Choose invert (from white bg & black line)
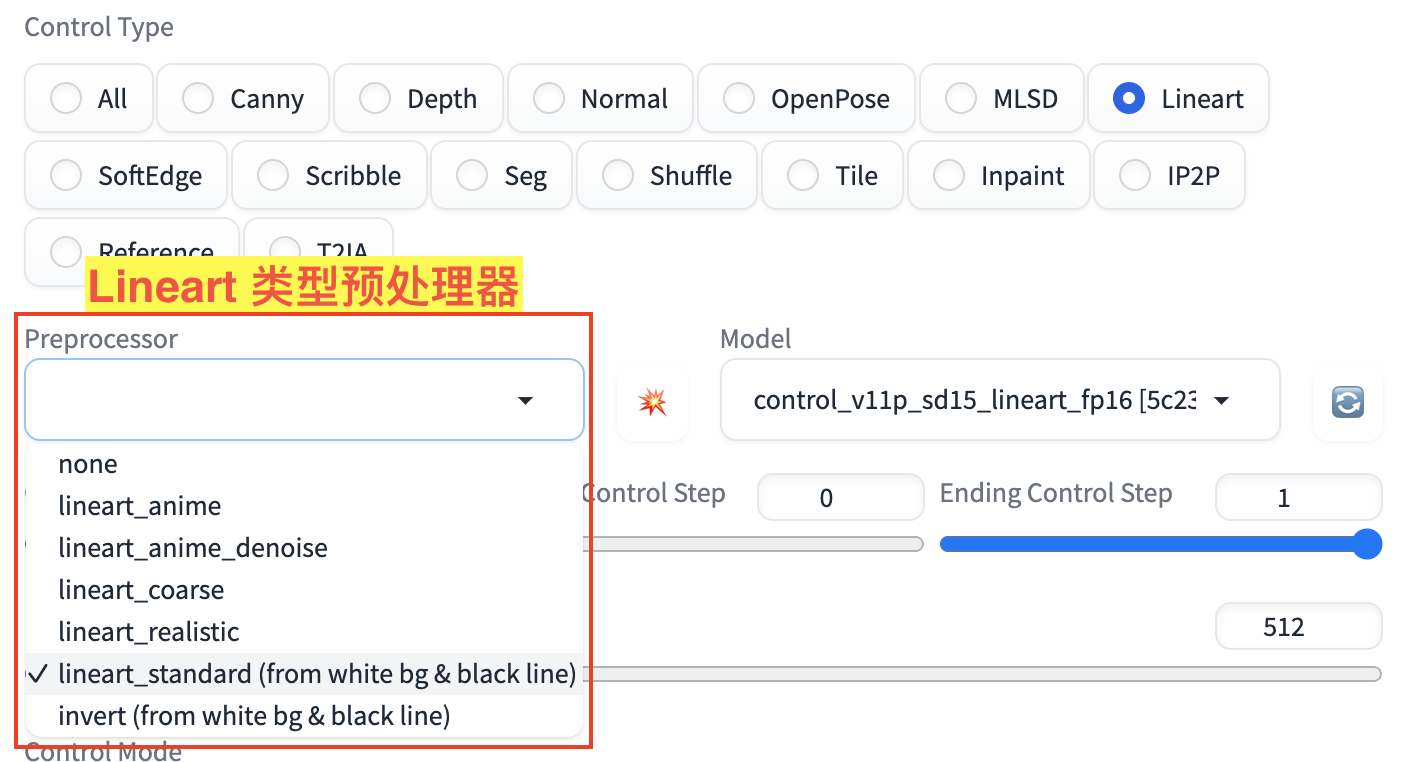 254,716
